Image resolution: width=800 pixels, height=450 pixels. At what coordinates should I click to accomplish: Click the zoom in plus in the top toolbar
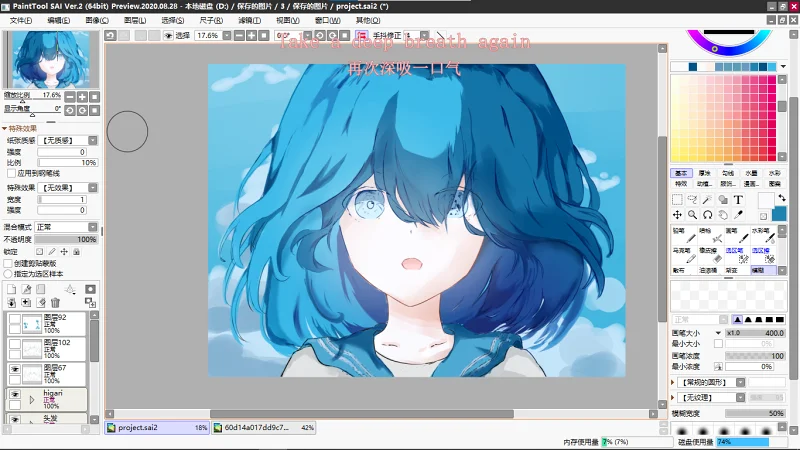pos(251,35)
